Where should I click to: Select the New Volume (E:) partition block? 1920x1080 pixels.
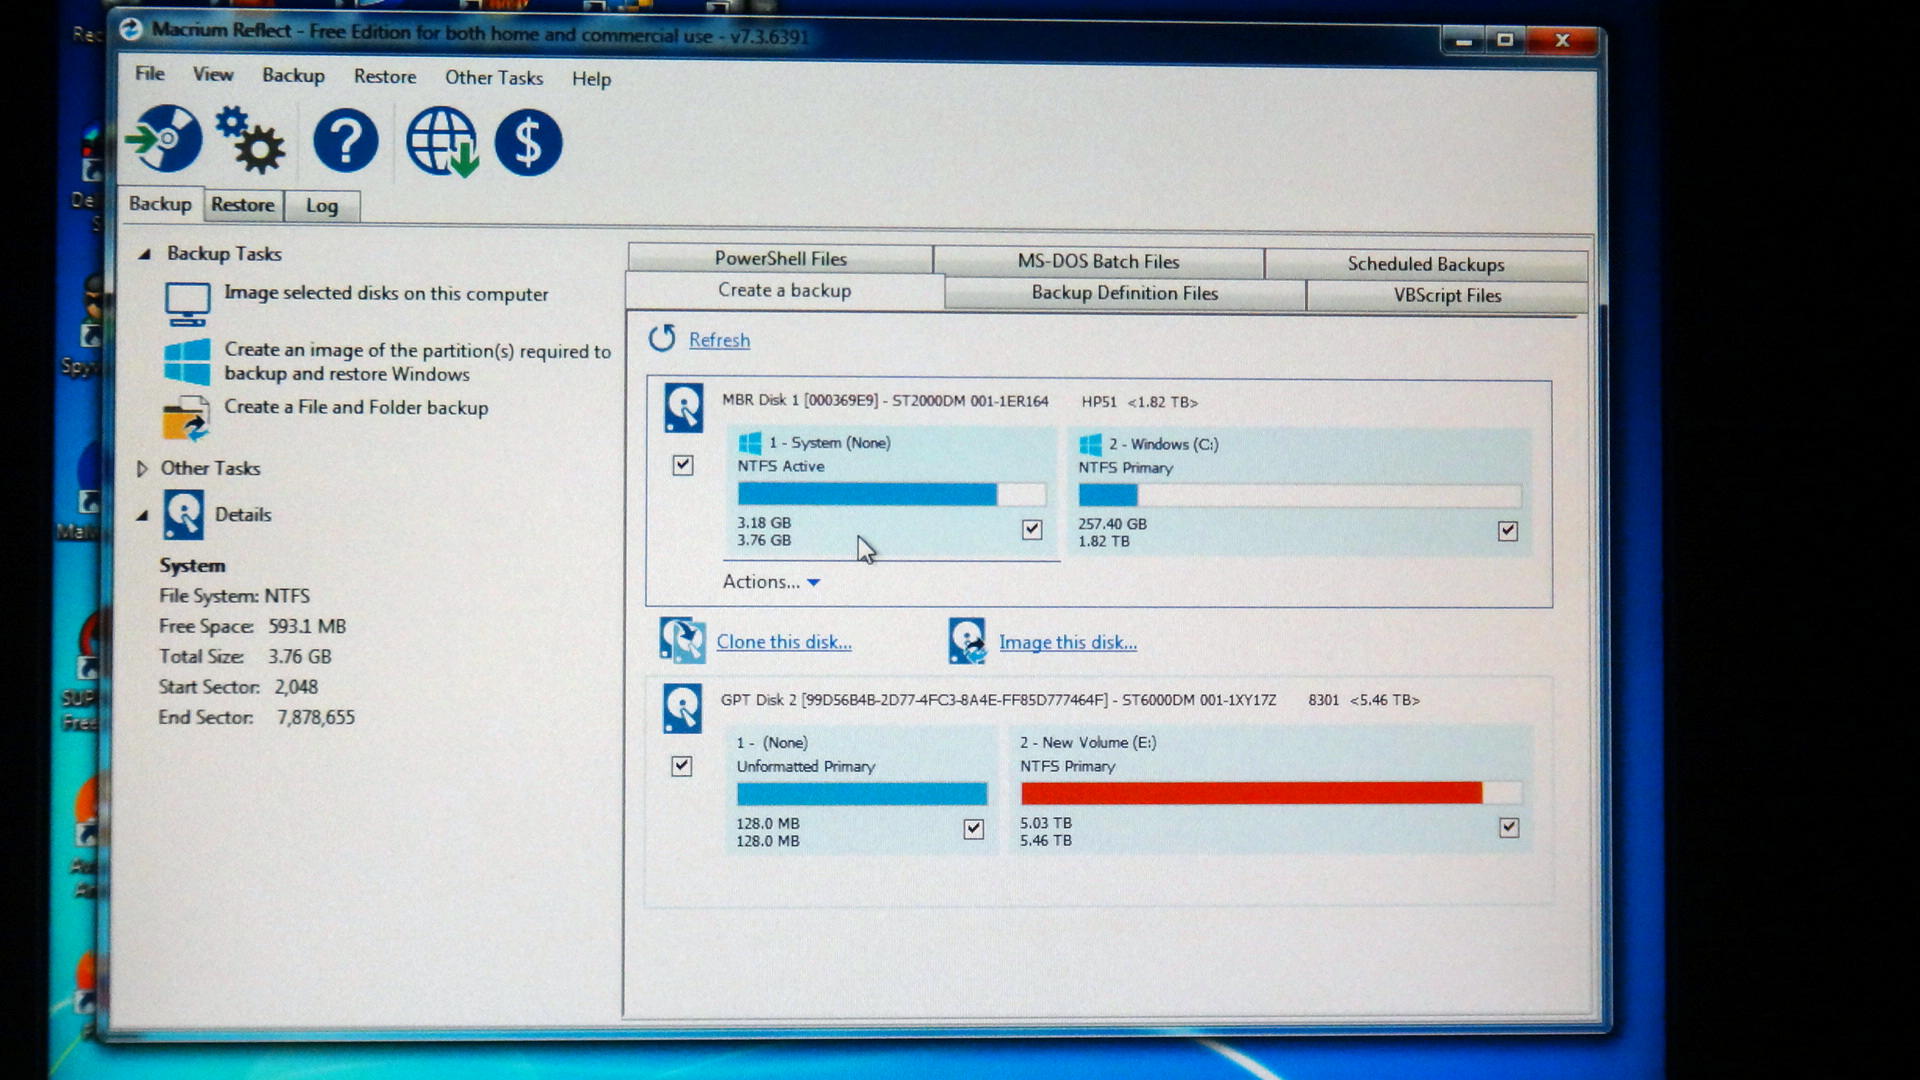point(1271,790)
